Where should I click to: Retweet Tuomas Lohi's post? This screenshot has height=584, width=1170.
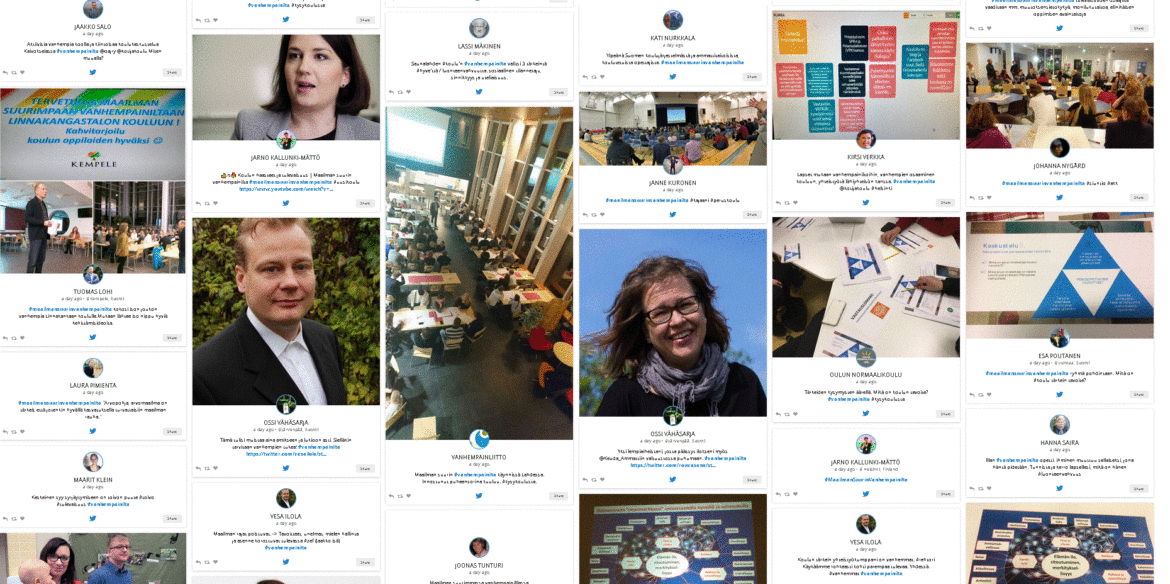[x=13, y=338]
